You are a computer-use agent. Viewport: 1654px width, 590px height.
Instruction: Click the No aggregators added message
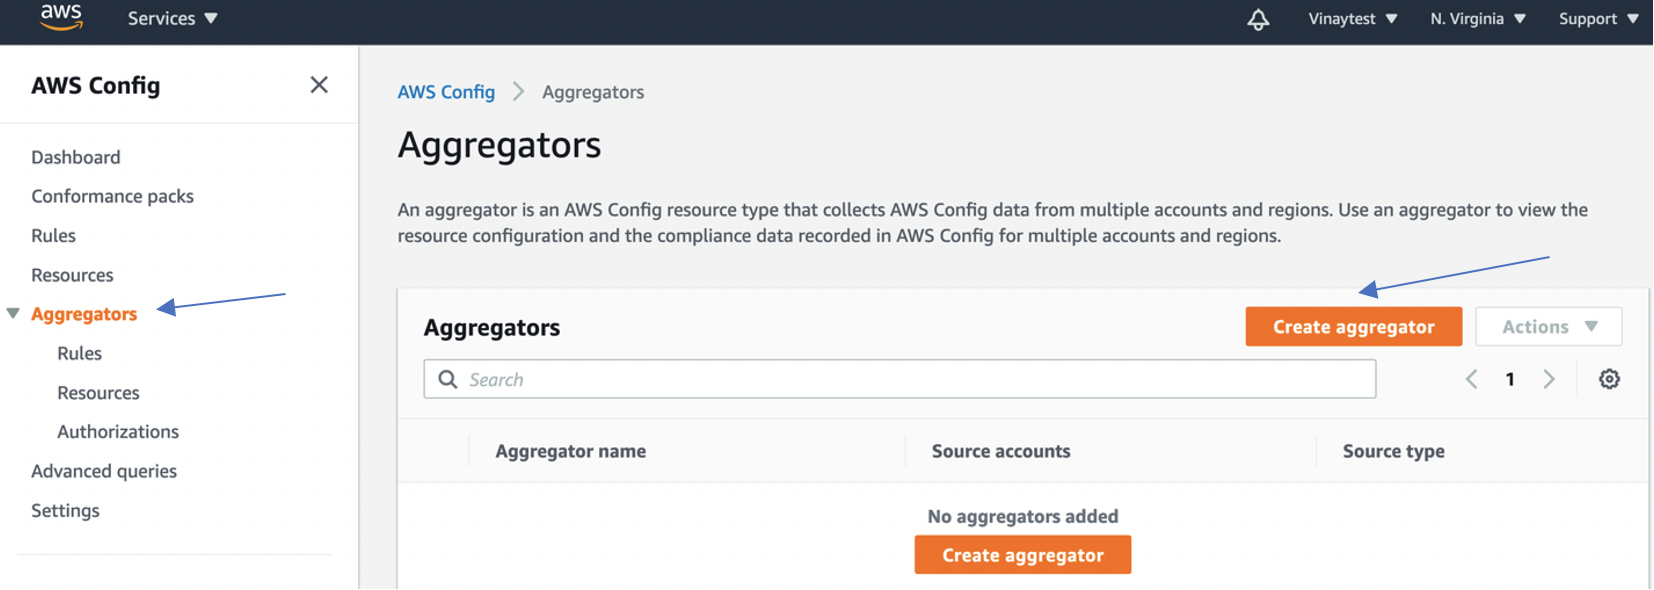click(1023, 516)
